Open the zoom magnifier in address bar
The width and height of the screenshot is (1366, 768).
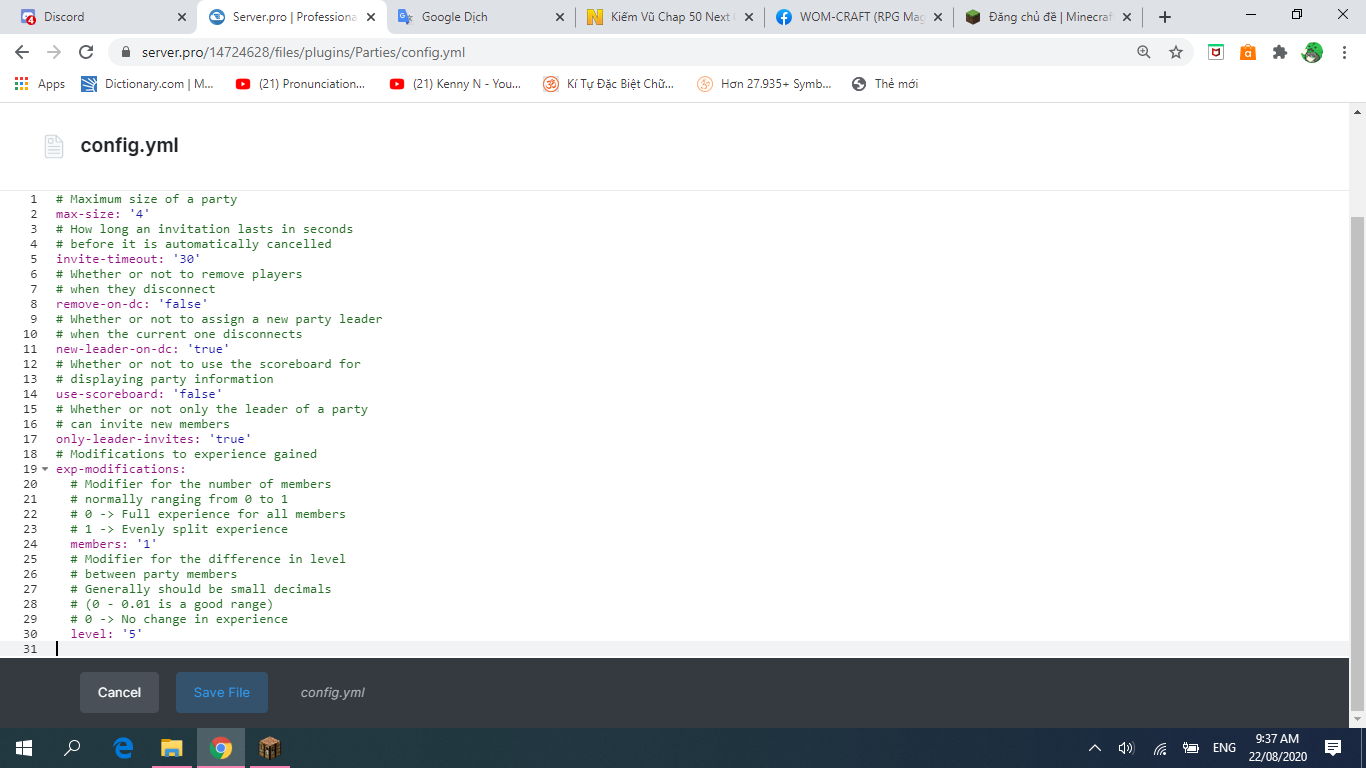click(1144, 52)
